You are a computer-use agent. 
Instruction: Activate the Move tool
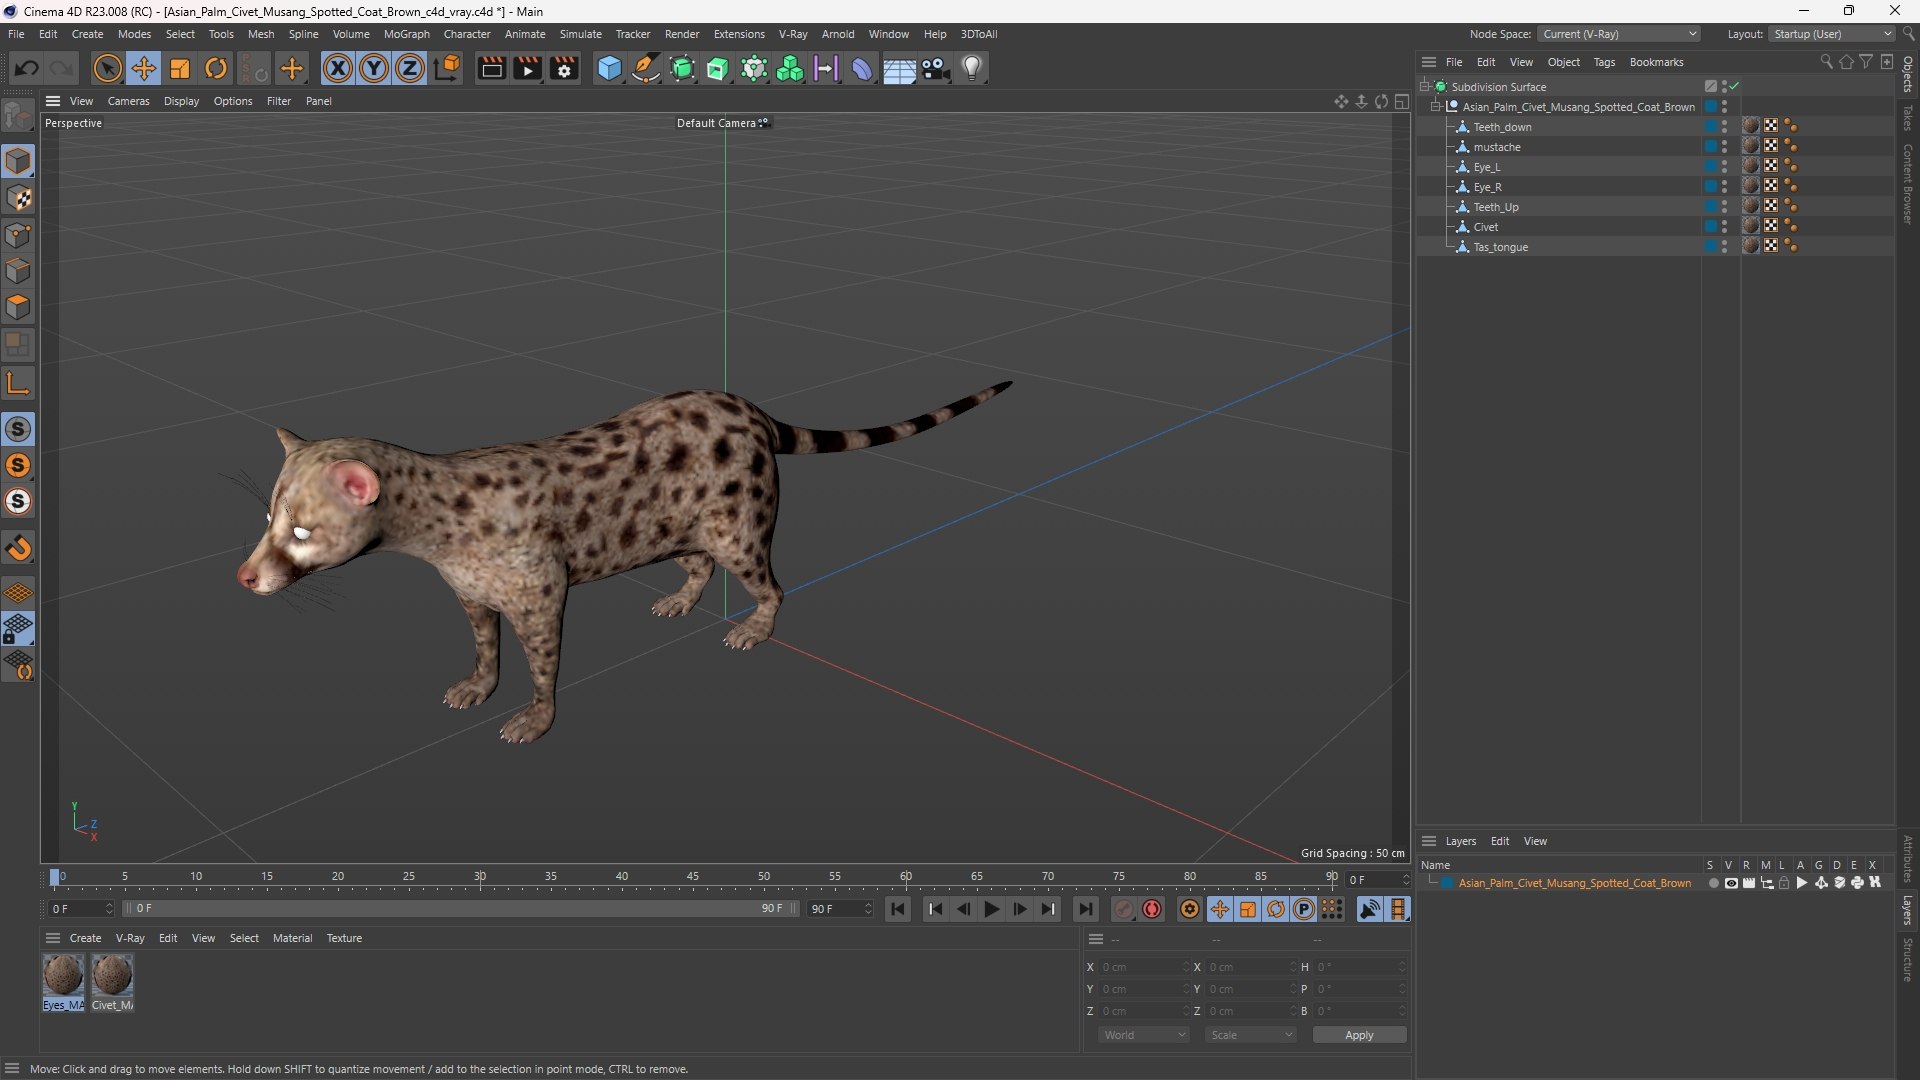(x=144, y=68)
